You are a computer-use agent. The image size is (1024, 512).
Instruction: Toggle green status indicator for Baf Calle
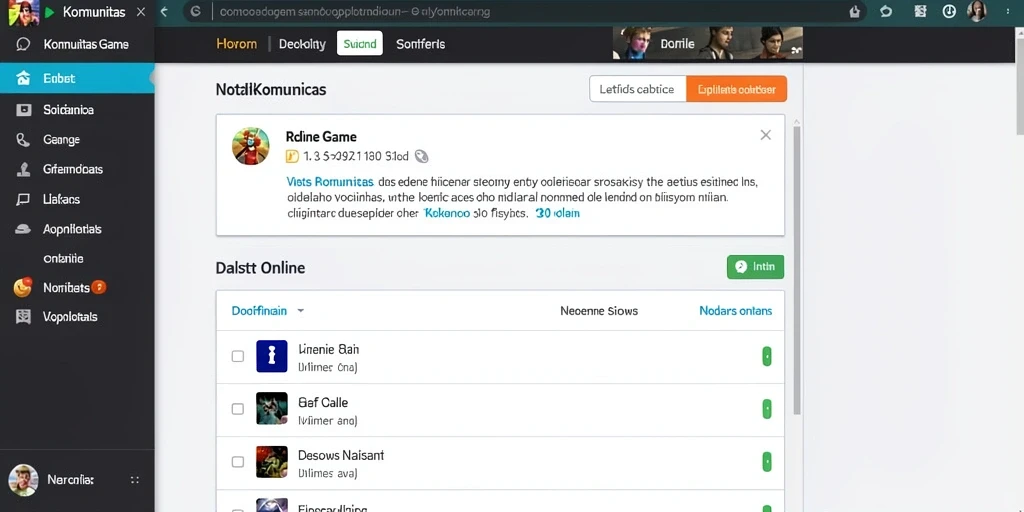tap(767, 409)
